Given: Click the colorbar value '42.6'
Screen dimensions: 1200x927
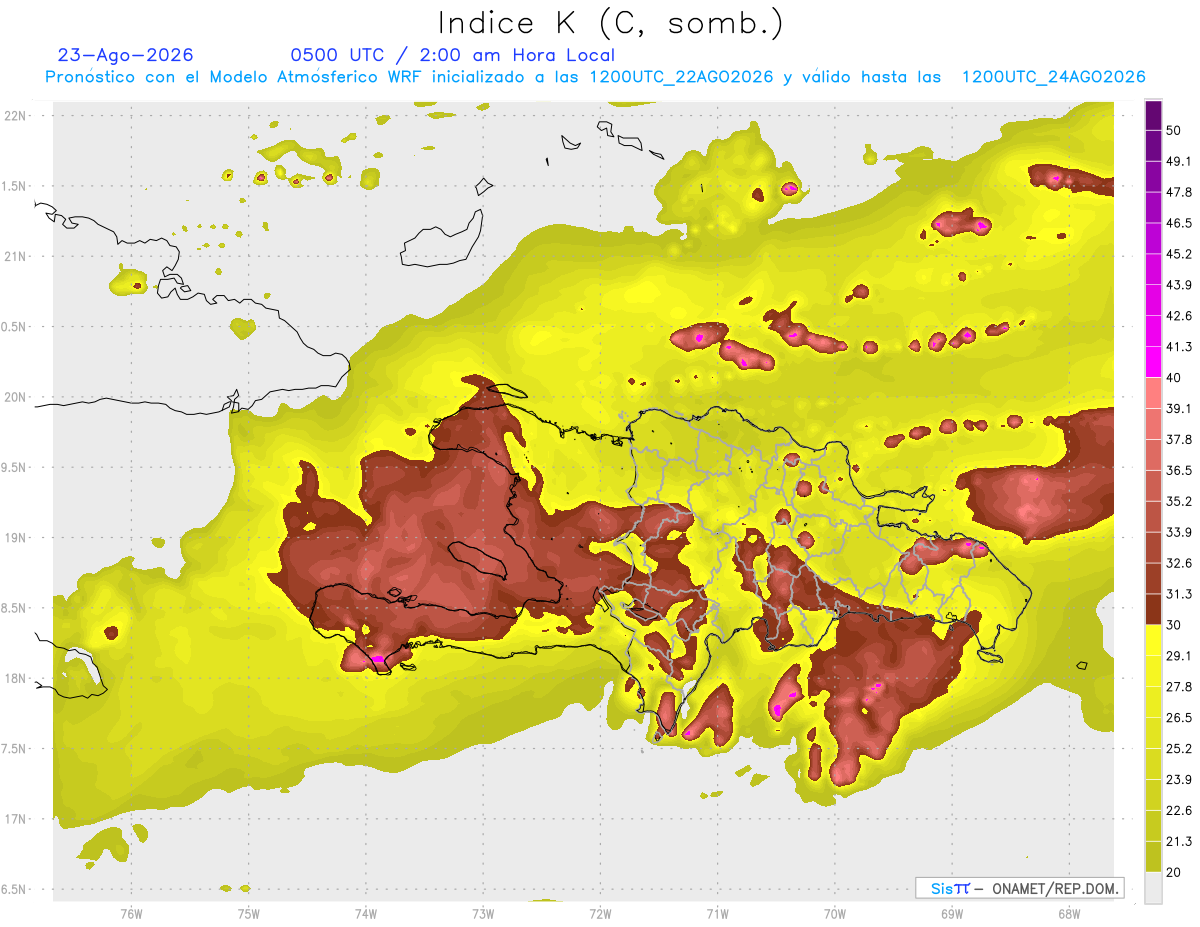Looking at the screenshot, I should coord(1178,316).
